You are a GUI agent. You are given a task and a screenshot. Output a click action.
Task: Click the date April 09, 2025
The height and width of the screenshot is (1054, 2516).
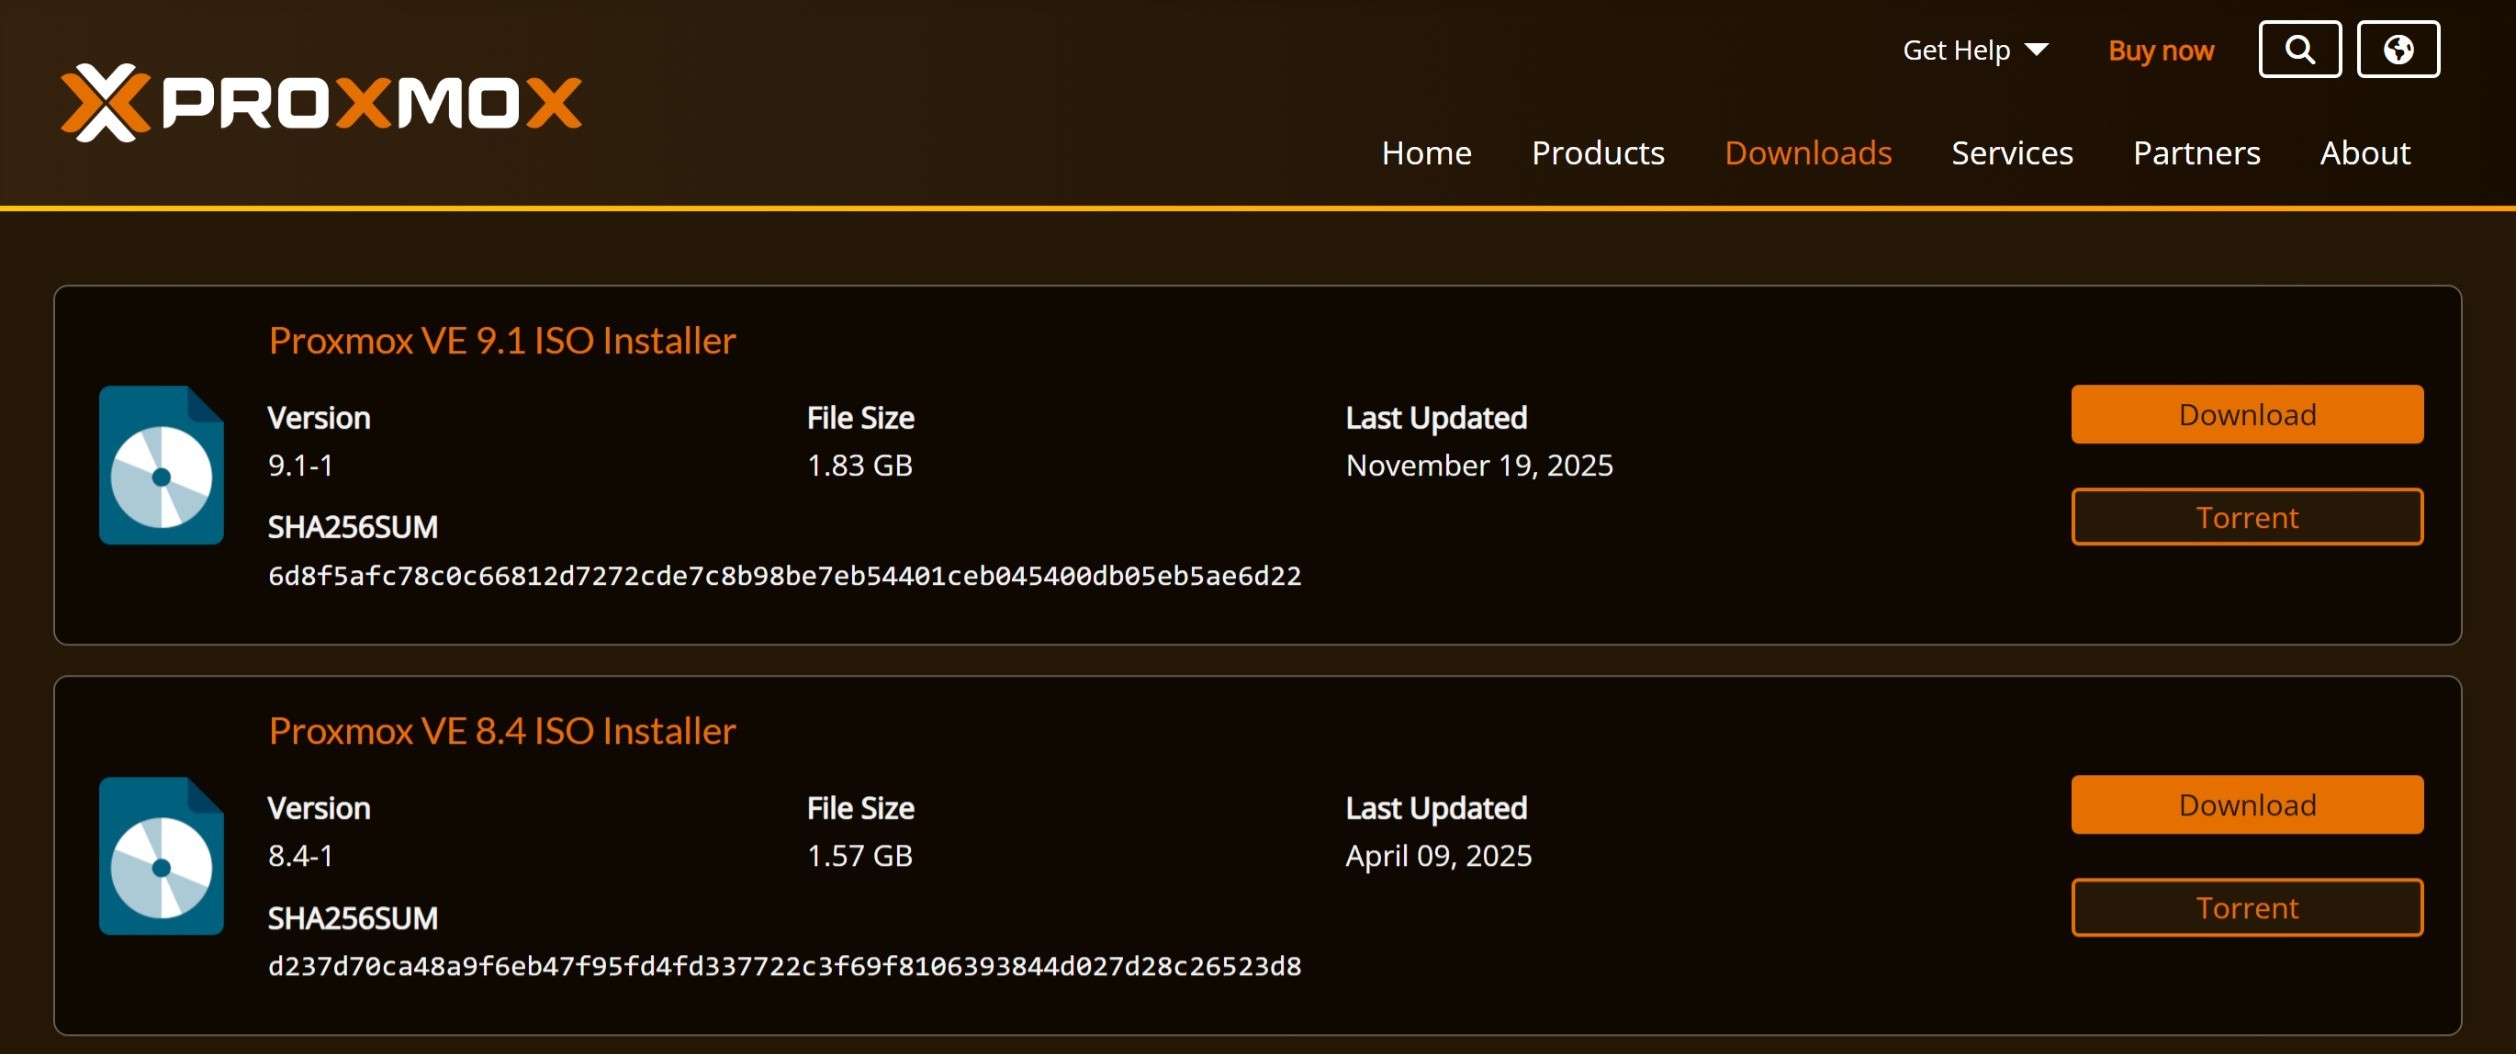click(x=1439, y=857)
